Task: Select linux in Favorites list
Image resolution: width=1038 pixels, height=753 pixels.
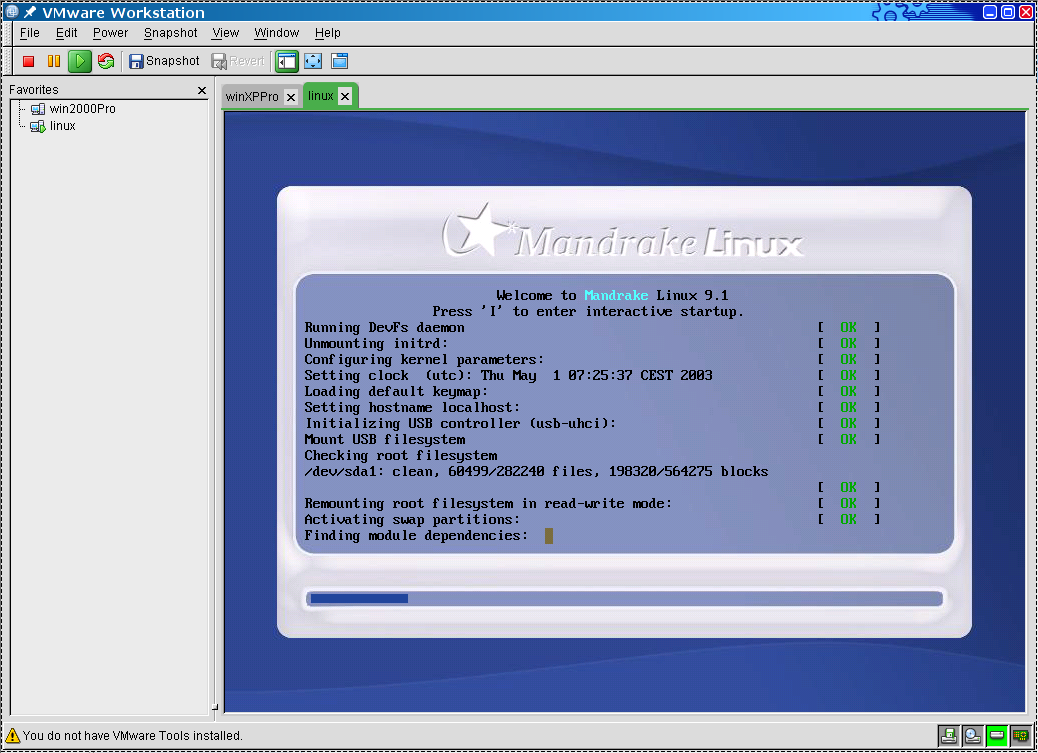Action: (63, 126)
